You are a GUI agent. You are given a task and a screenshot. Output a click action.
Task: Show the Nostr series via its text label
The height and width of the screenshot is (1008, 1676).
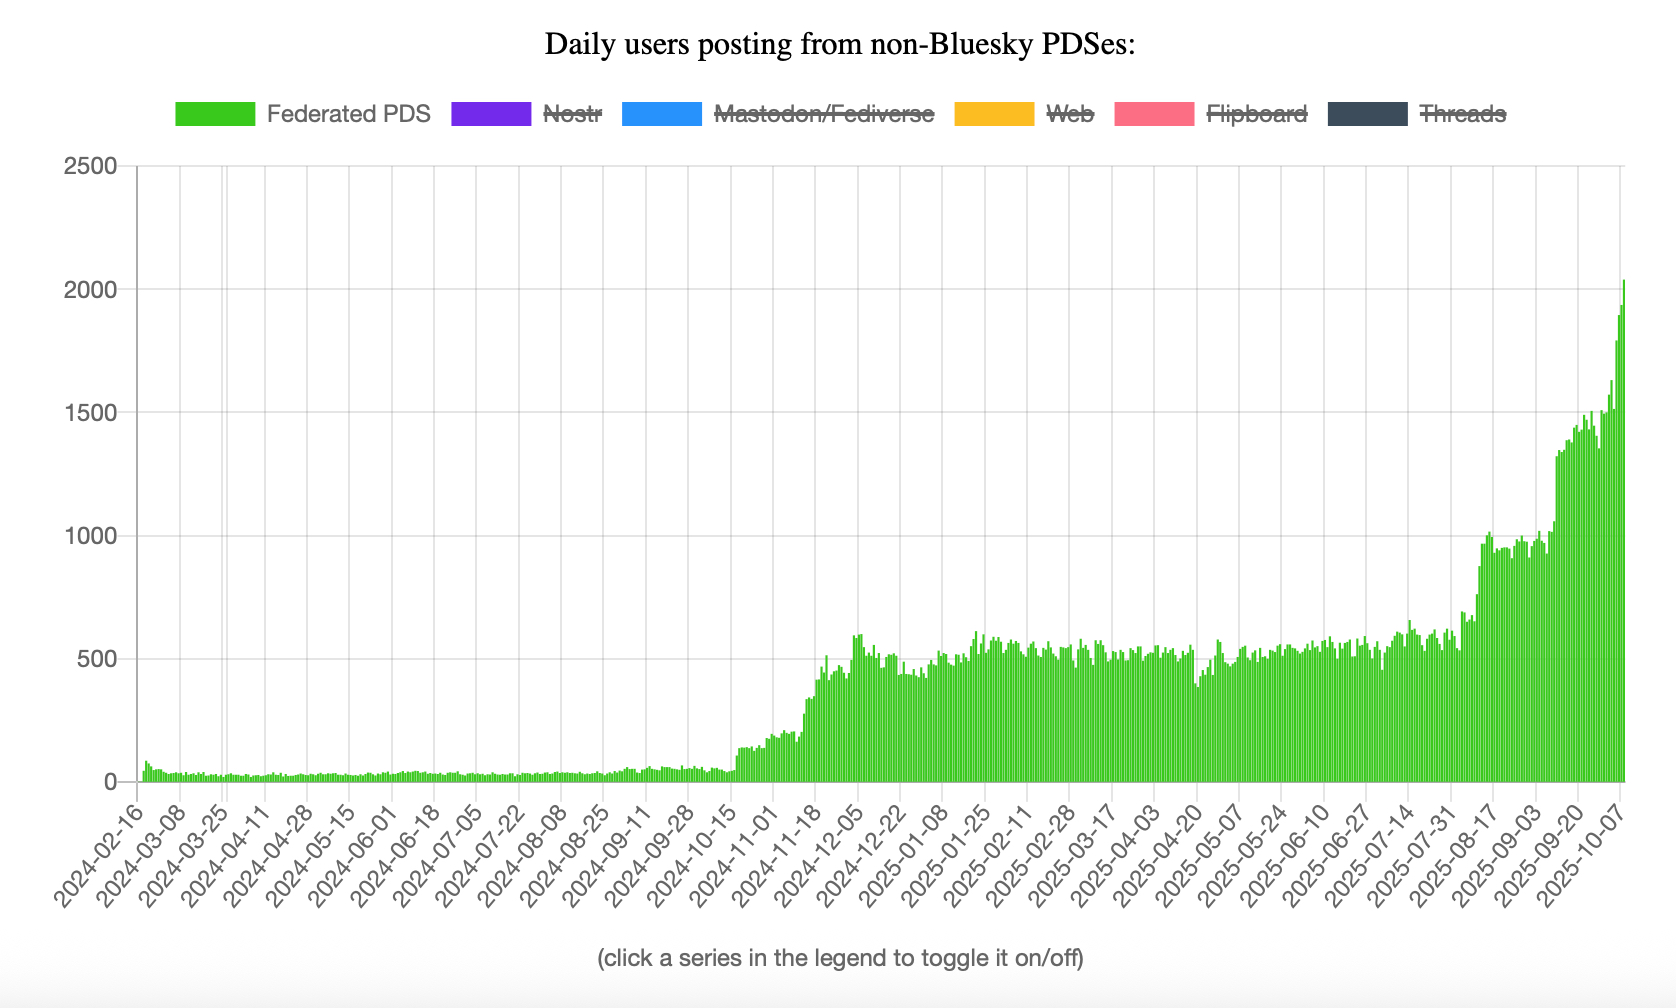pyautogui.click(x=572, y=114)
